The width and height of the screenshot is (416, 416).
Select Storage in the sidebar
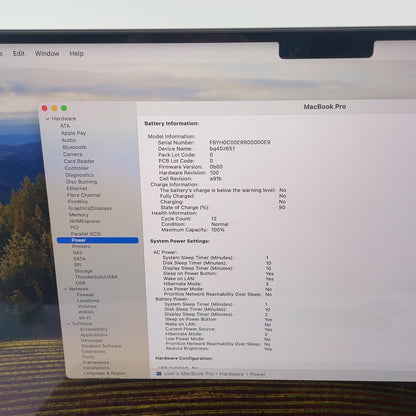tap(83, 271)
